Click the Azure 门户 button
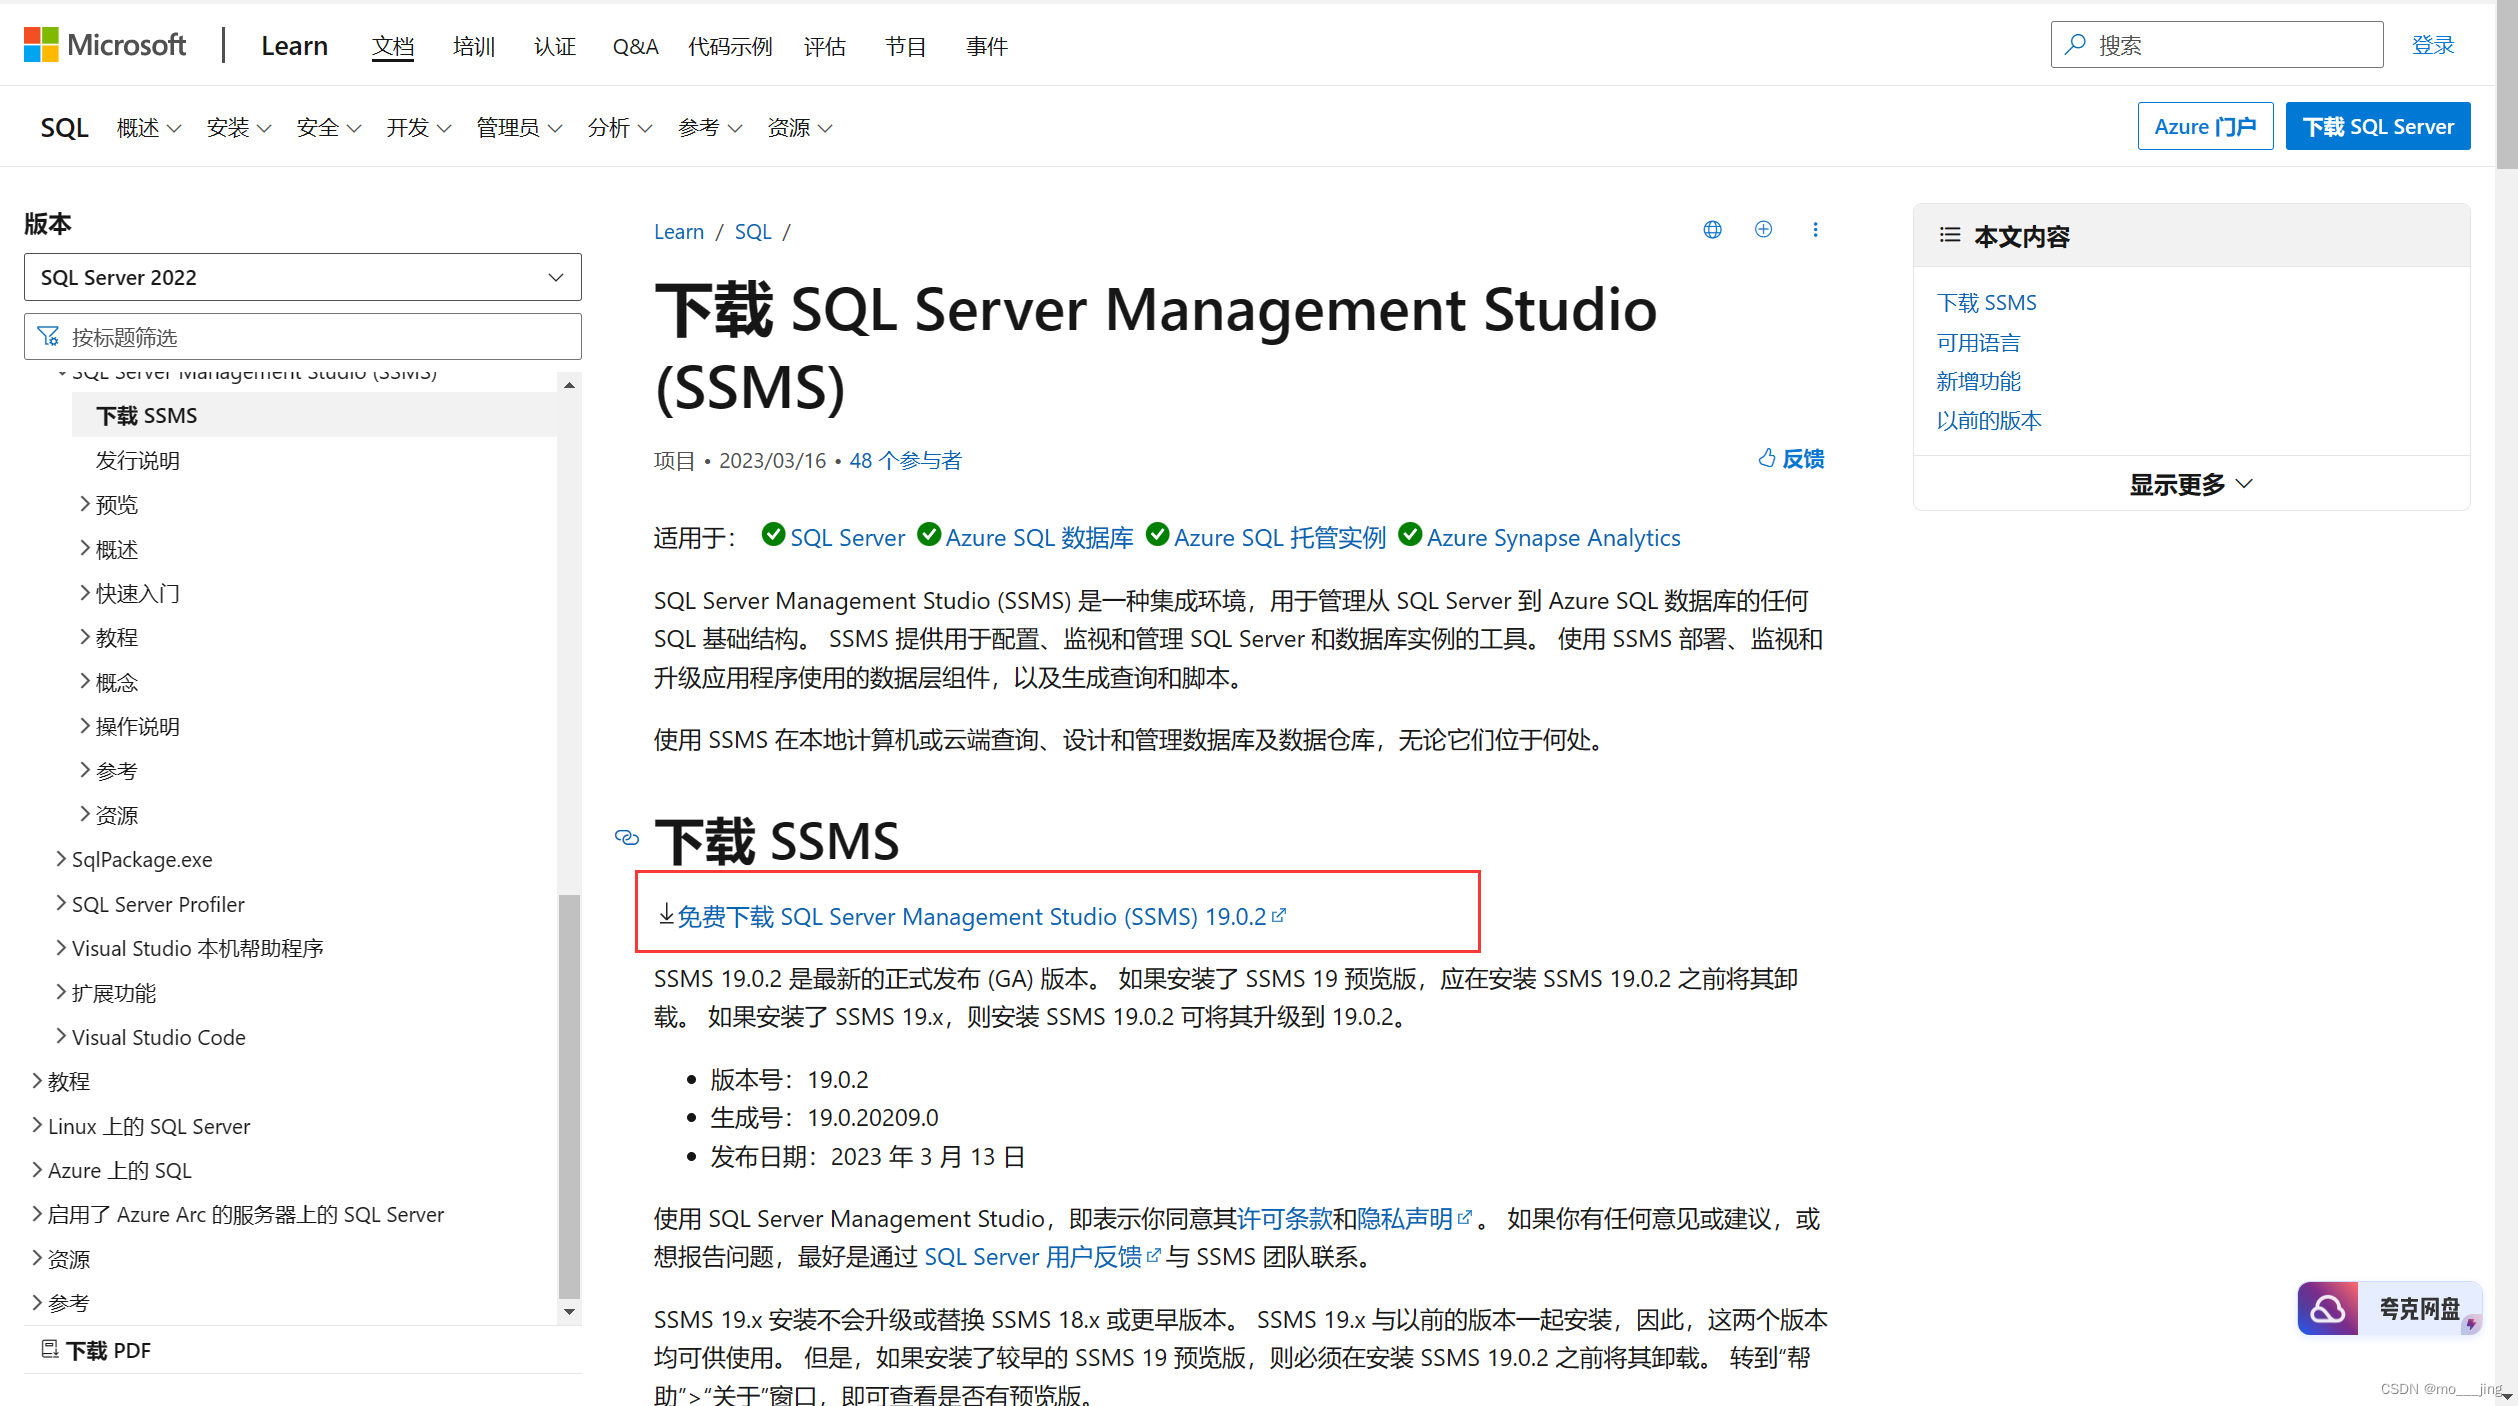The width and height of the screenshot is (2518, 1406). (2205, 126)
